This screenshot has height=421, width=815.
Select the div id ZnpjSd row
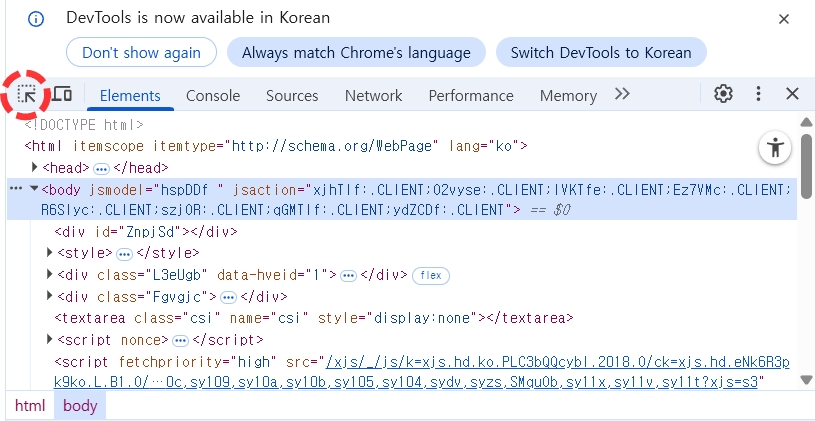pyautogui.click(x=146, y=231)
